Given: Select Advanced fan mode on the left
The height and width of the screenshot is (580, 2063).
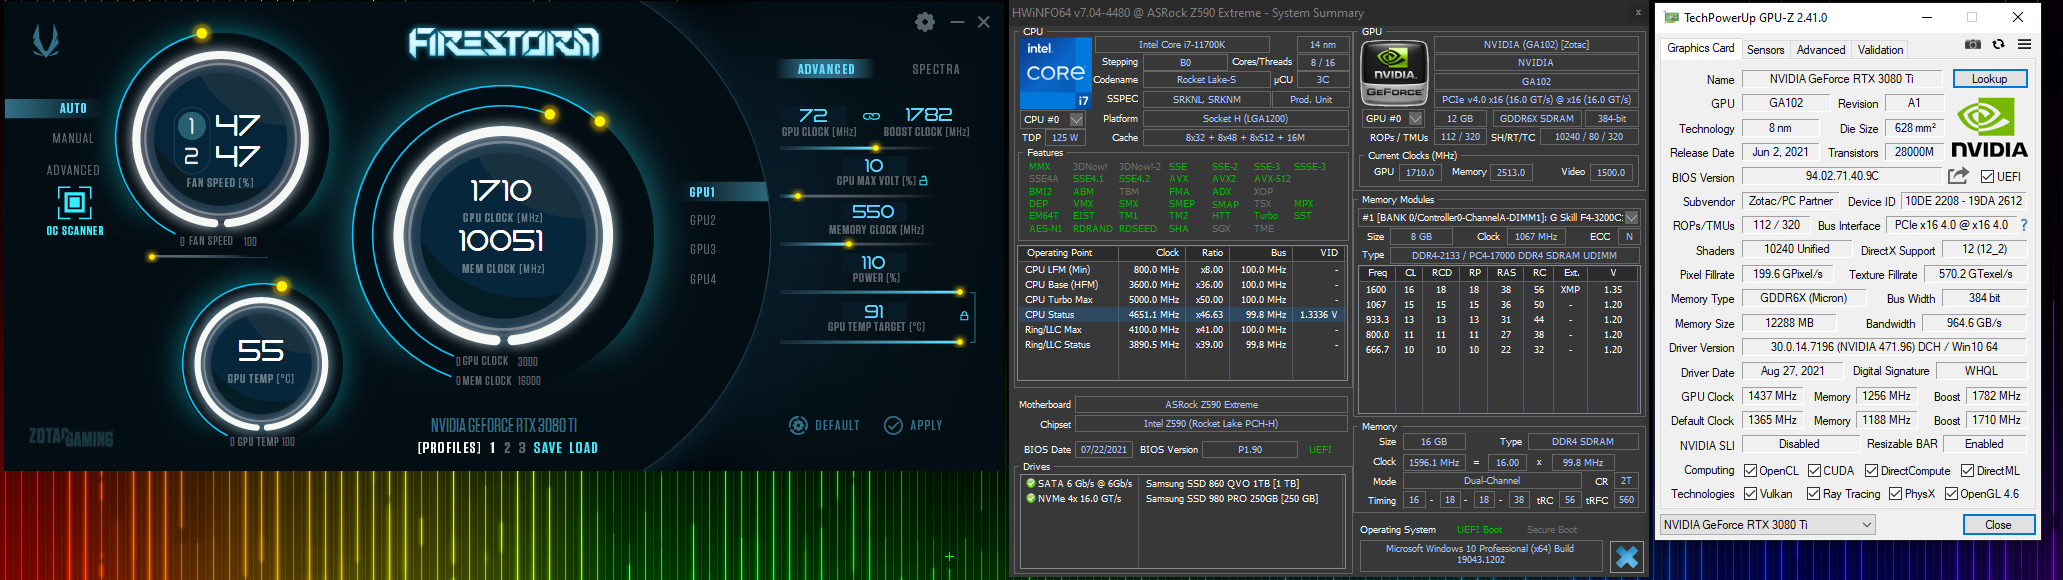Looking at the screenshot, I should [x=73, y=170].
